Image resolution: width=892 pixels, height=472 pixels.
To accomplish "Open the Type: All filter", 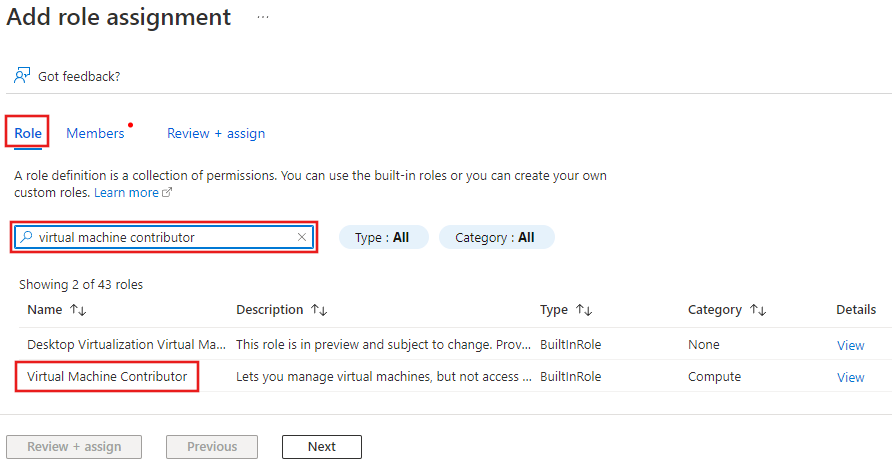I will (383, 237).
